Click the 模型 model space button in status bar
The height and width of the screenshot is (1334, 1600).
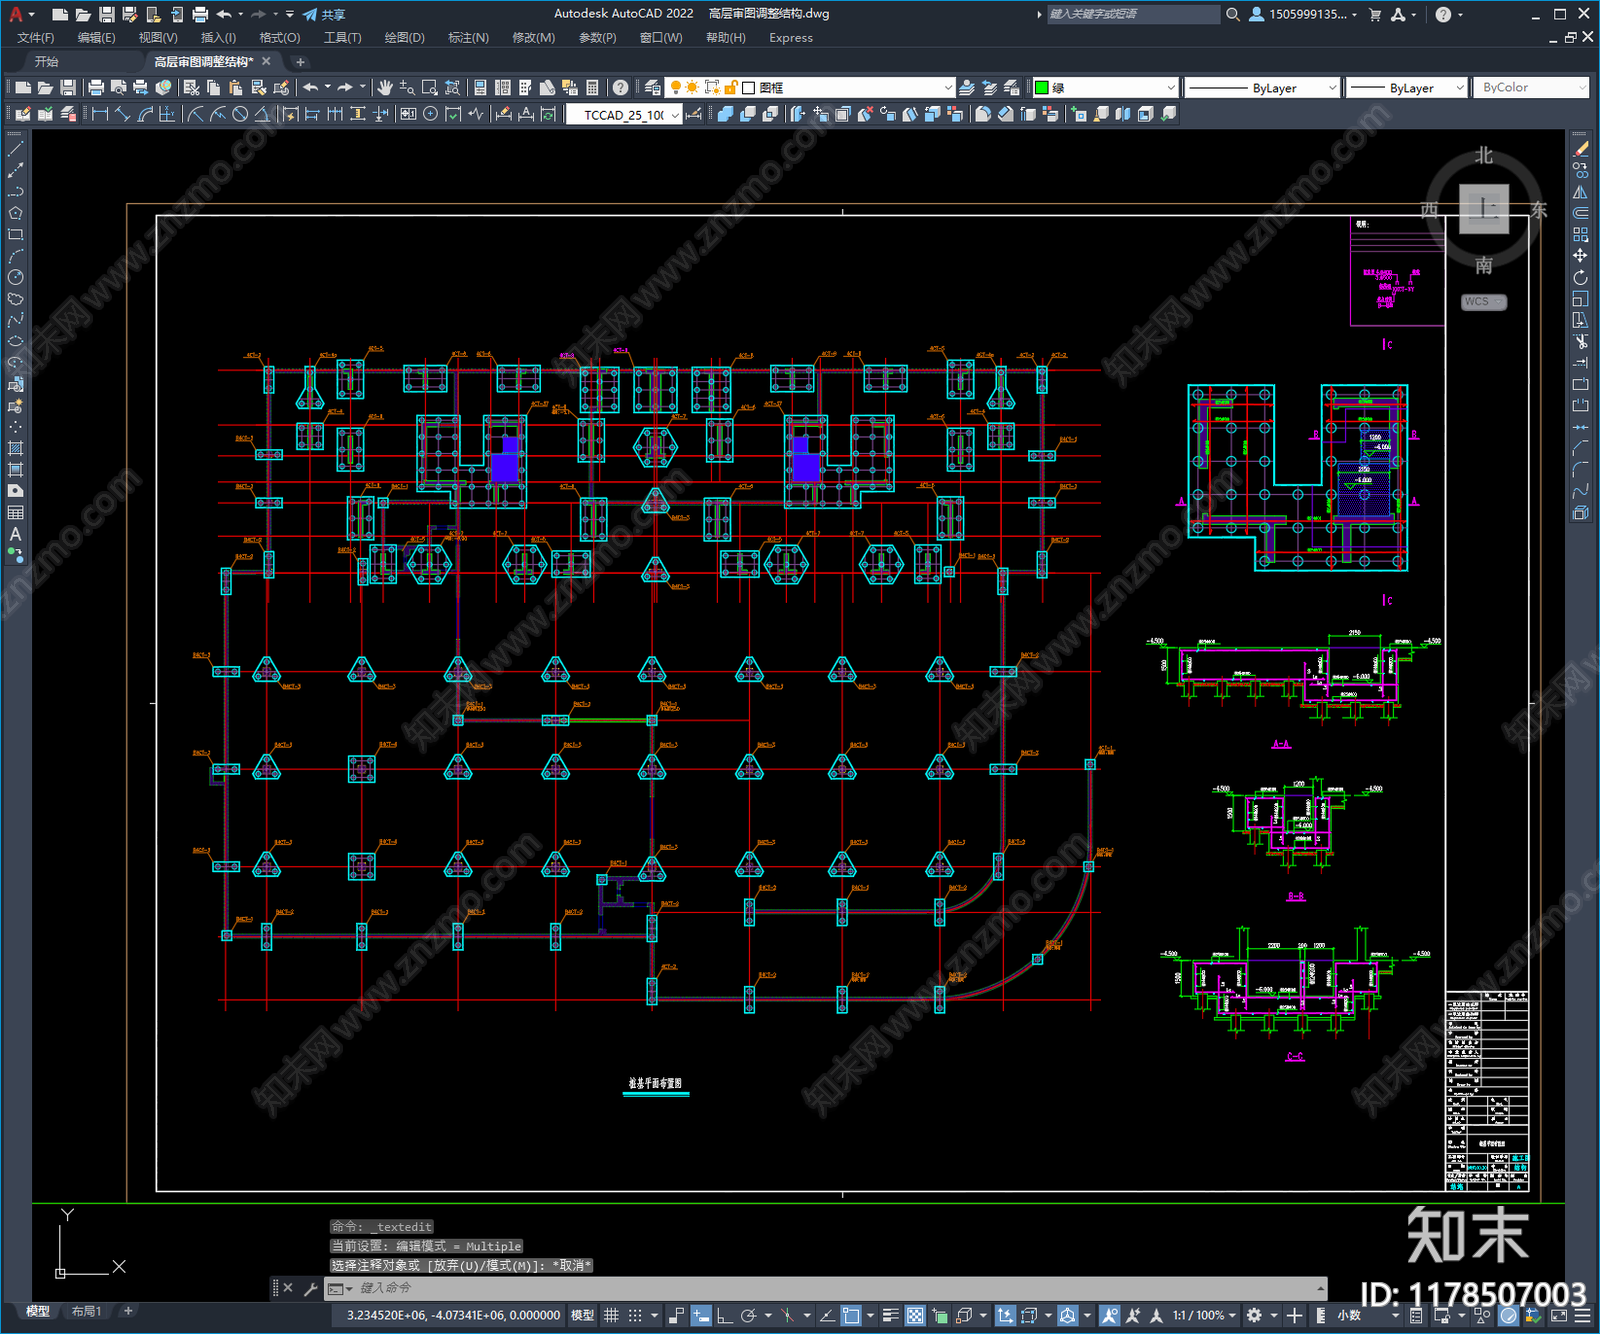[582, 1315]
